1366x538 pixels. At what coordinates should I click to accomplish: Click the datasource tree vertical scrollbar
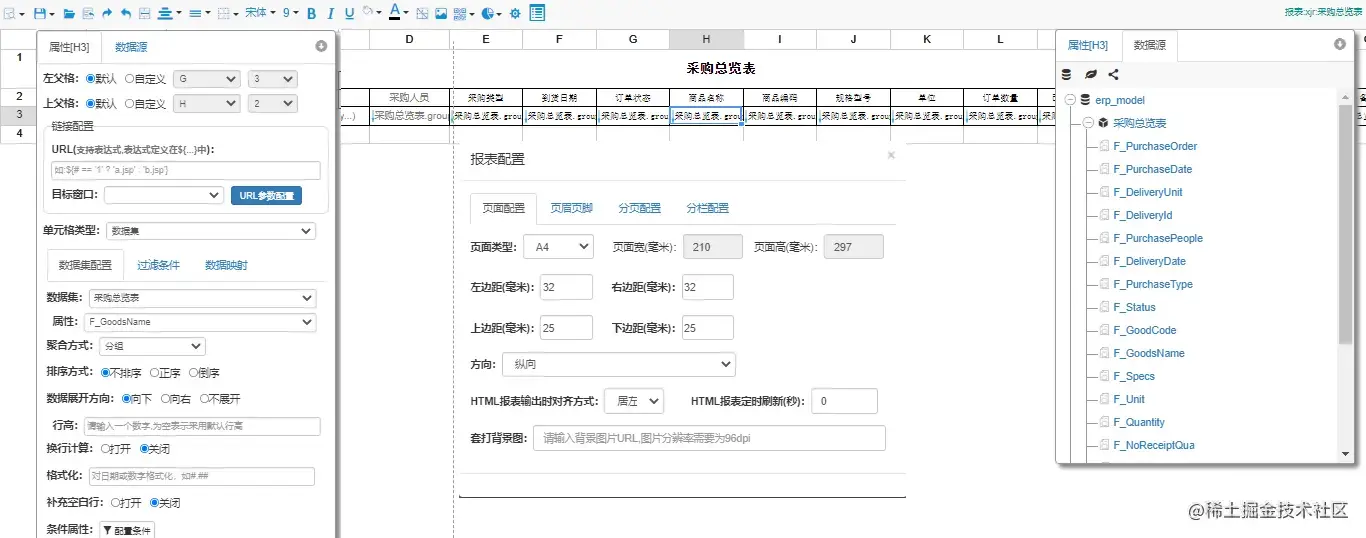click(1344, 224)
